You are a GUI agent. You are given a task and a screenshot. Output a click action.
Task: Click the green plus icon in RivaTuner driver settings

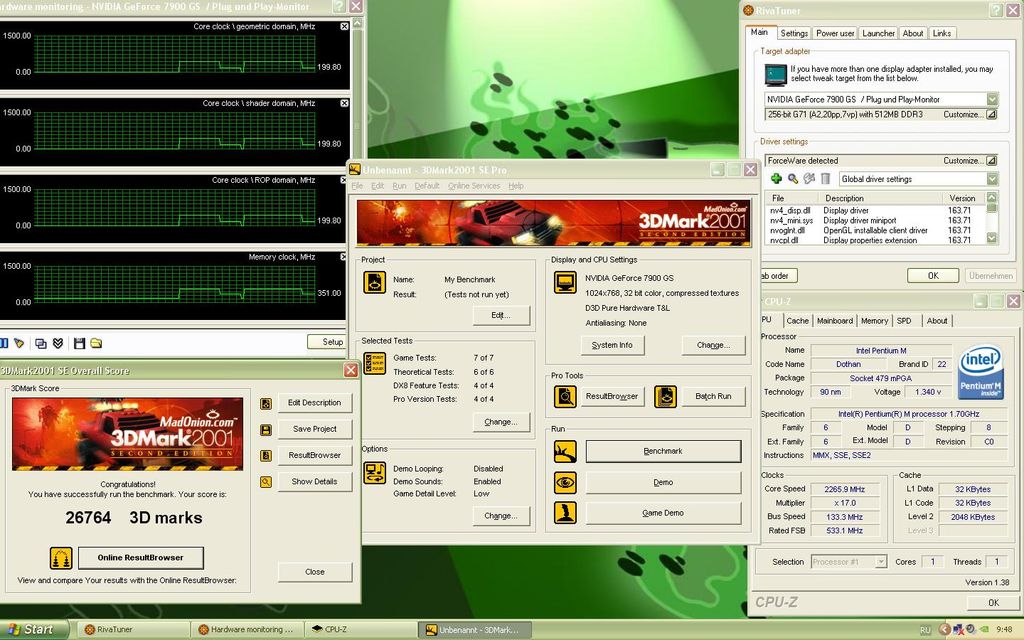tap(776, 178)
